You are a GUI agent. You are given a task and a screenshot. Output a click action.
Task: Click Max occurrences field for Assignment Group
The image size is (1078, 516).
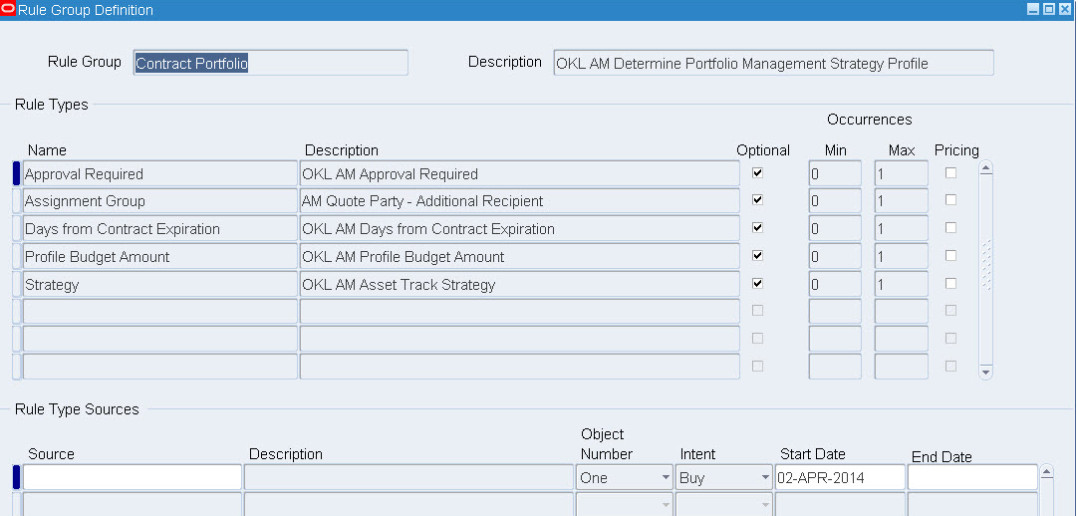(x=901, y=201)
